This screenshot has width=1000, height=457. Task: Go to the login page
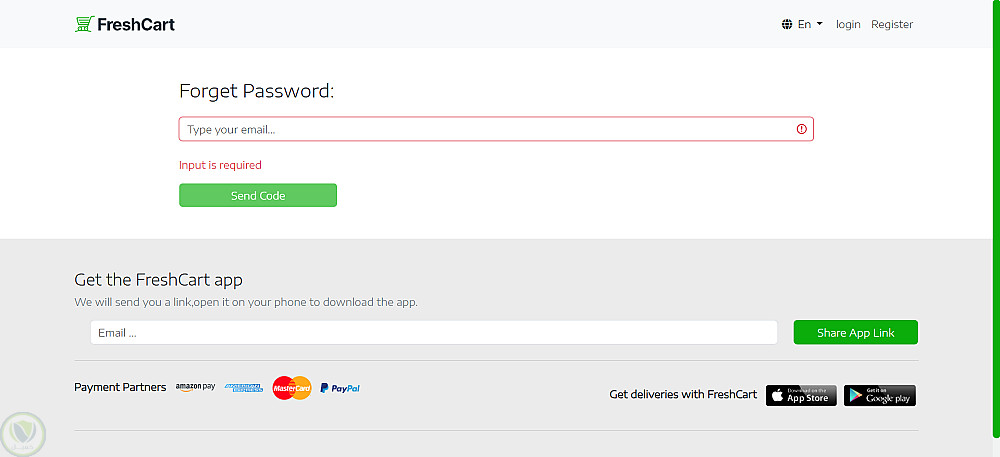[x=848, y=24]
